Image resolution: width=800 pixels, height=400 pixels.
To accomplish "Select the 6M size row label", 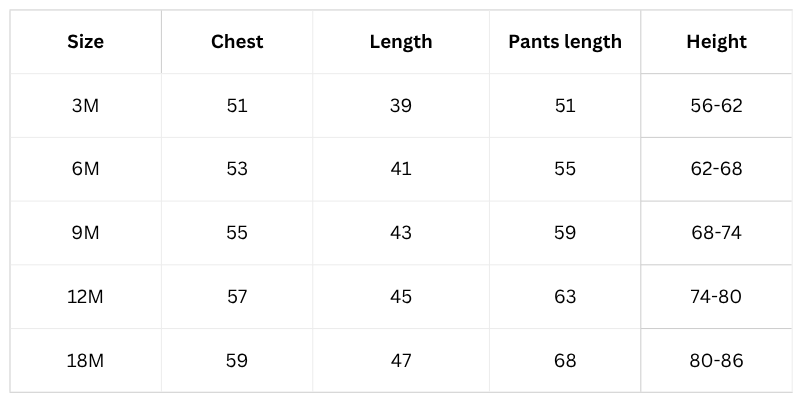I will pos(85,169).
